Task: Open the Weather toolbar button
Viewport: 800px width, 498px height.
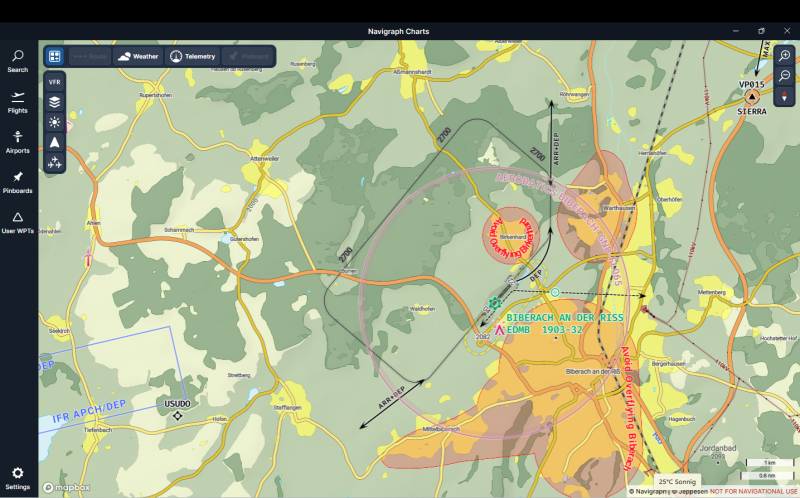Action: click(x=138, y=56)
